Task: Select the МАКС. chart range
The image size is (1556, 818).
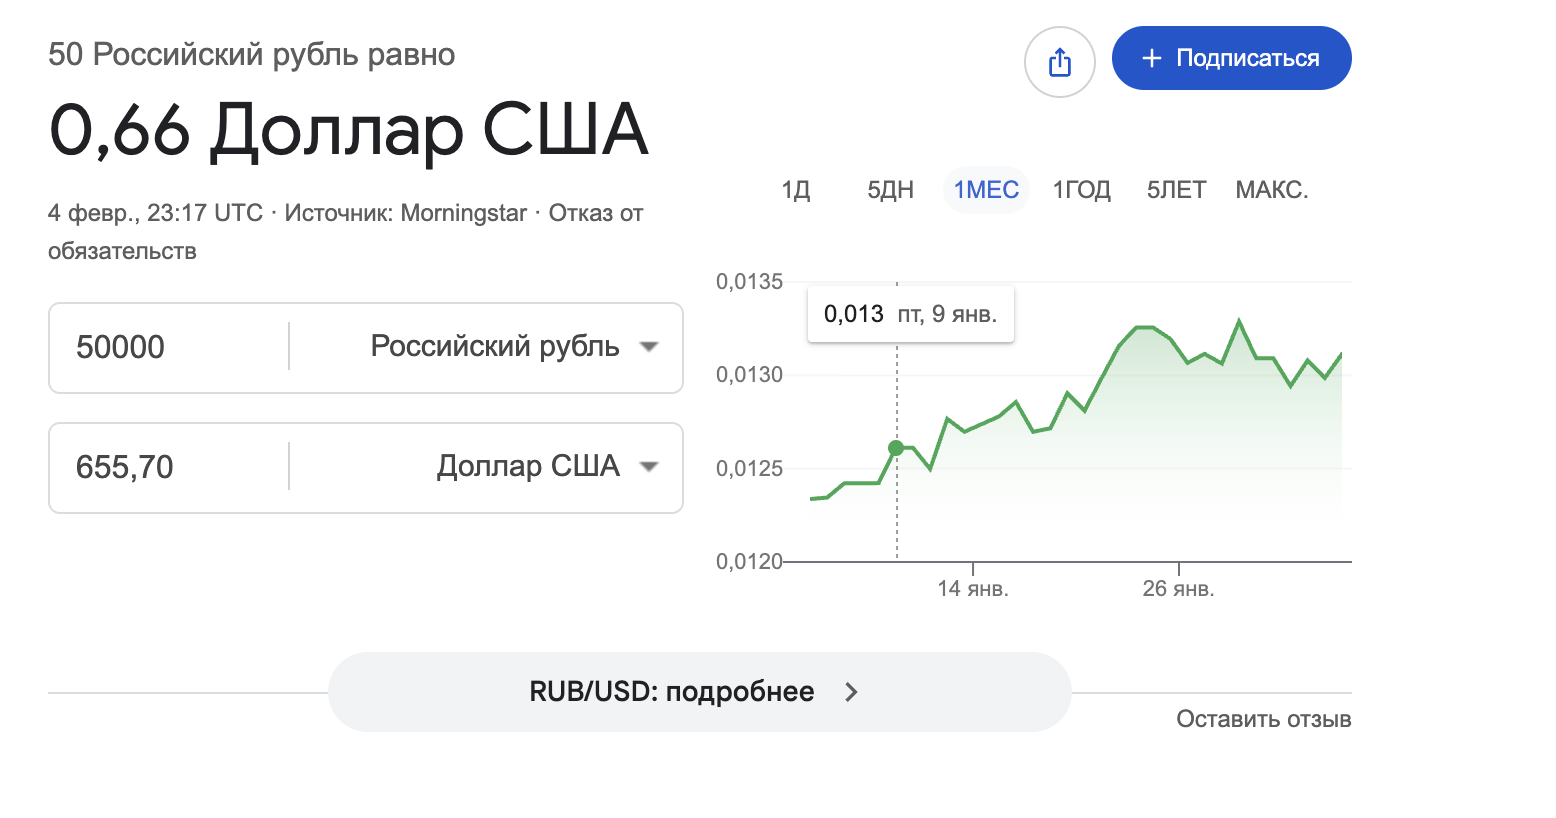Action: click(1272, 190)
